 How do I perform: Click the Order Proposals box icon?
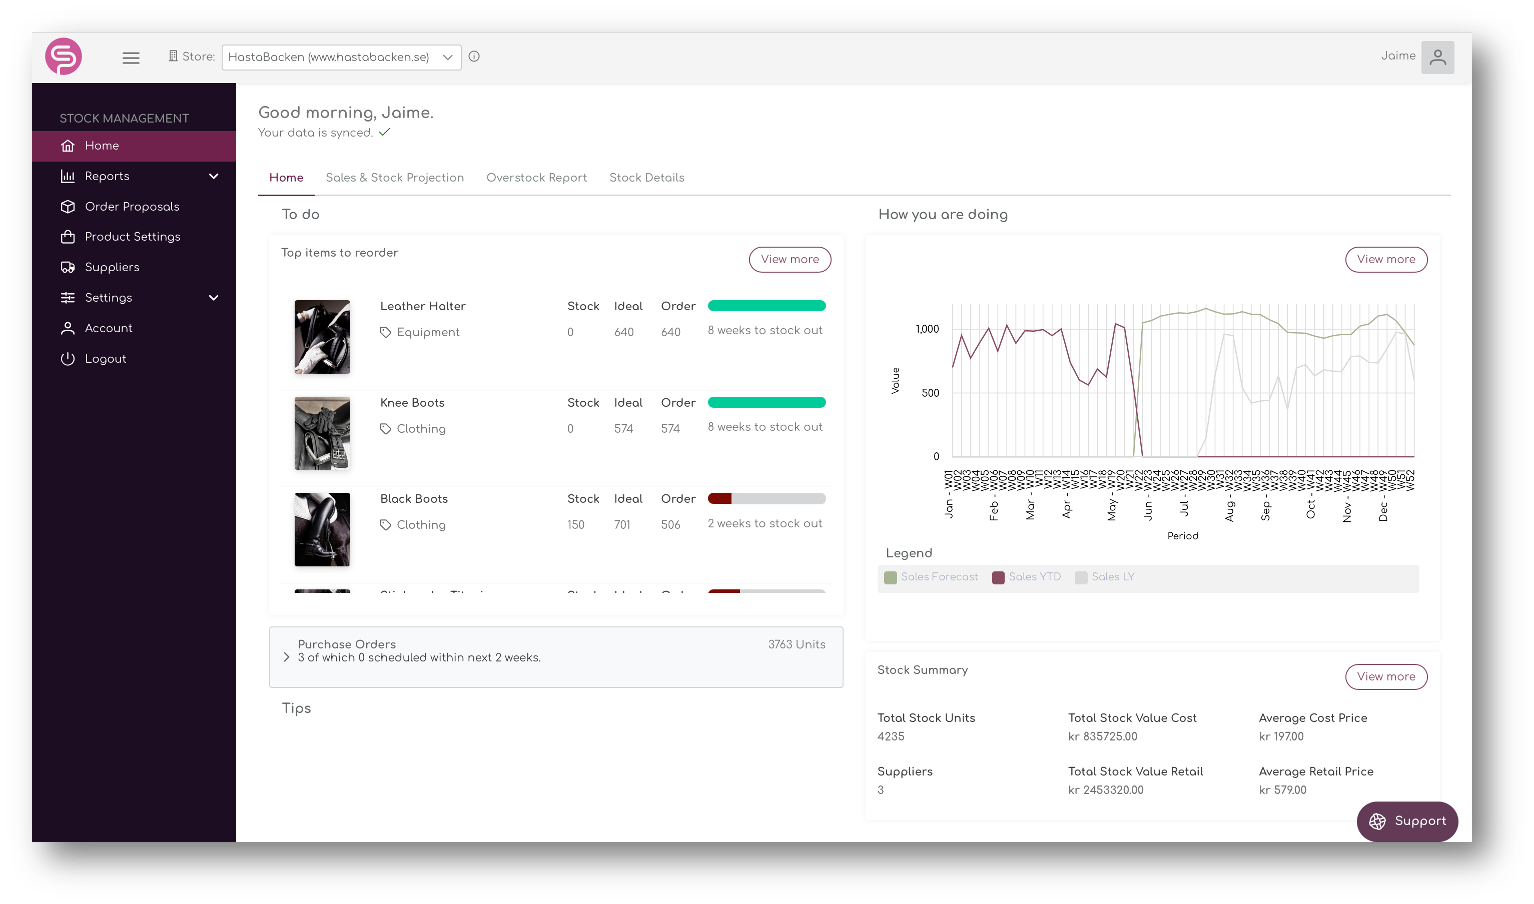tap(67, 207)
